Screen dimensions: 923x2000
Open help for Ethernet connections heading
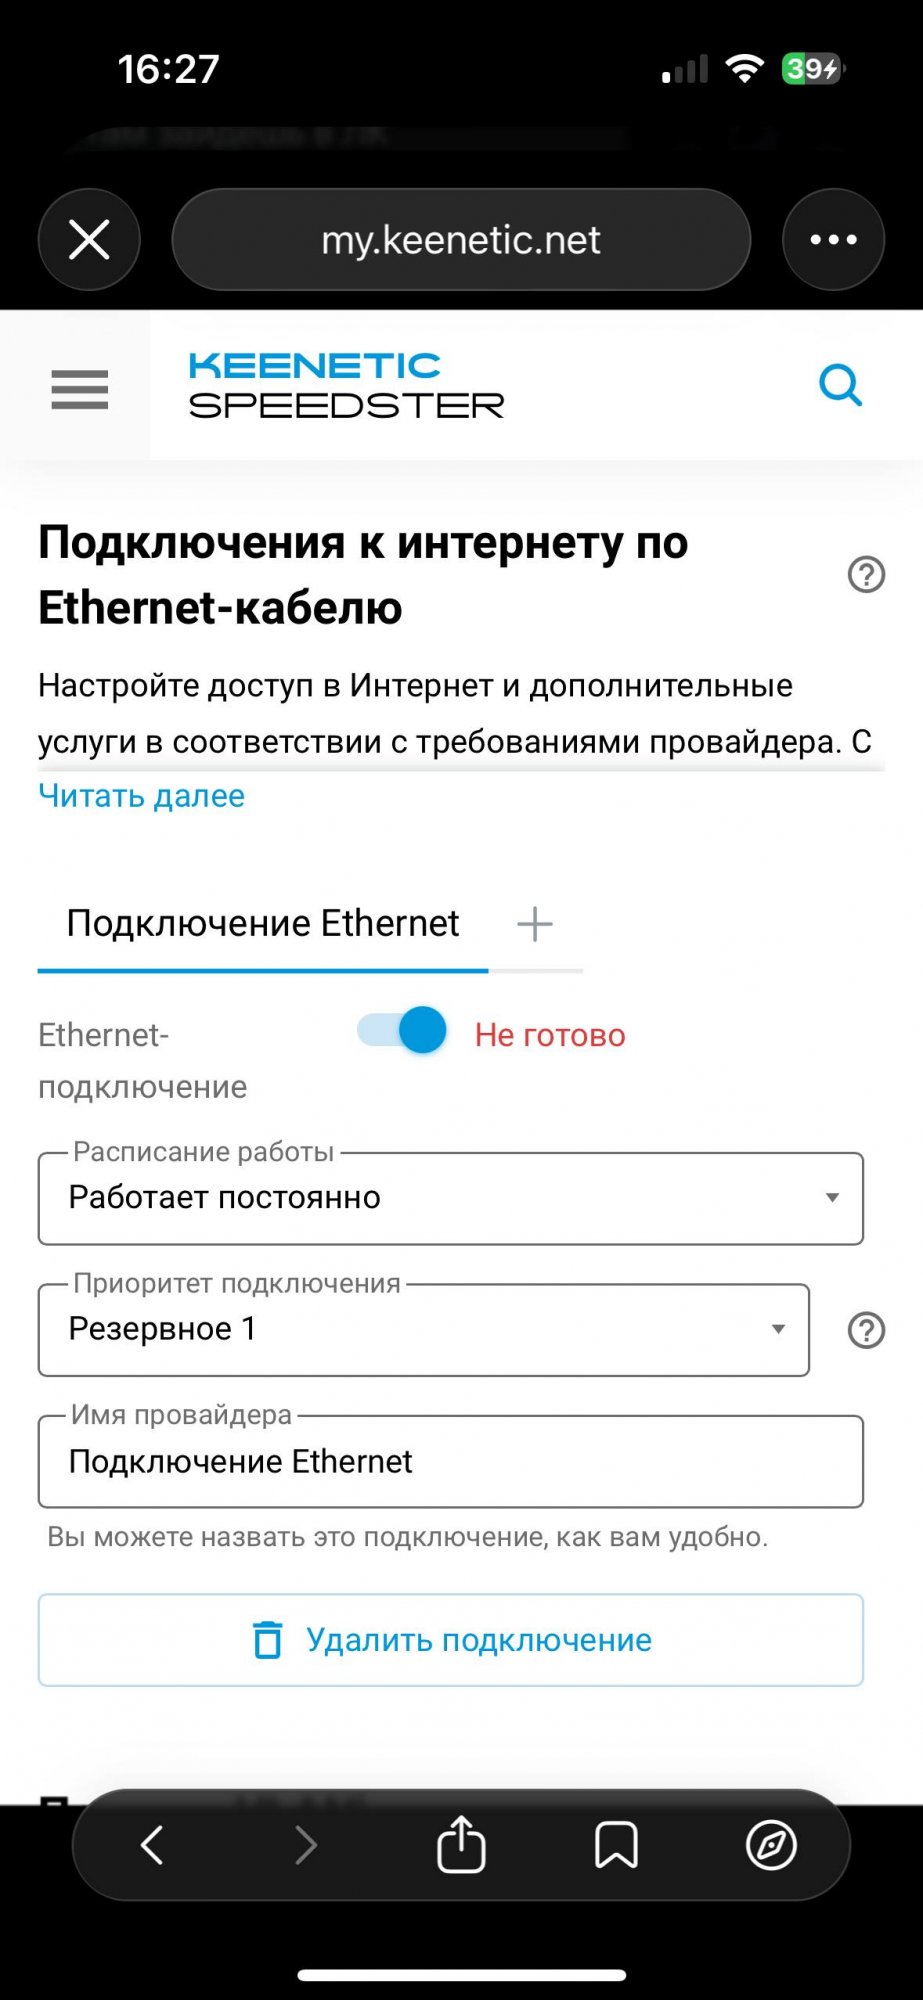[x=866, y=575]
